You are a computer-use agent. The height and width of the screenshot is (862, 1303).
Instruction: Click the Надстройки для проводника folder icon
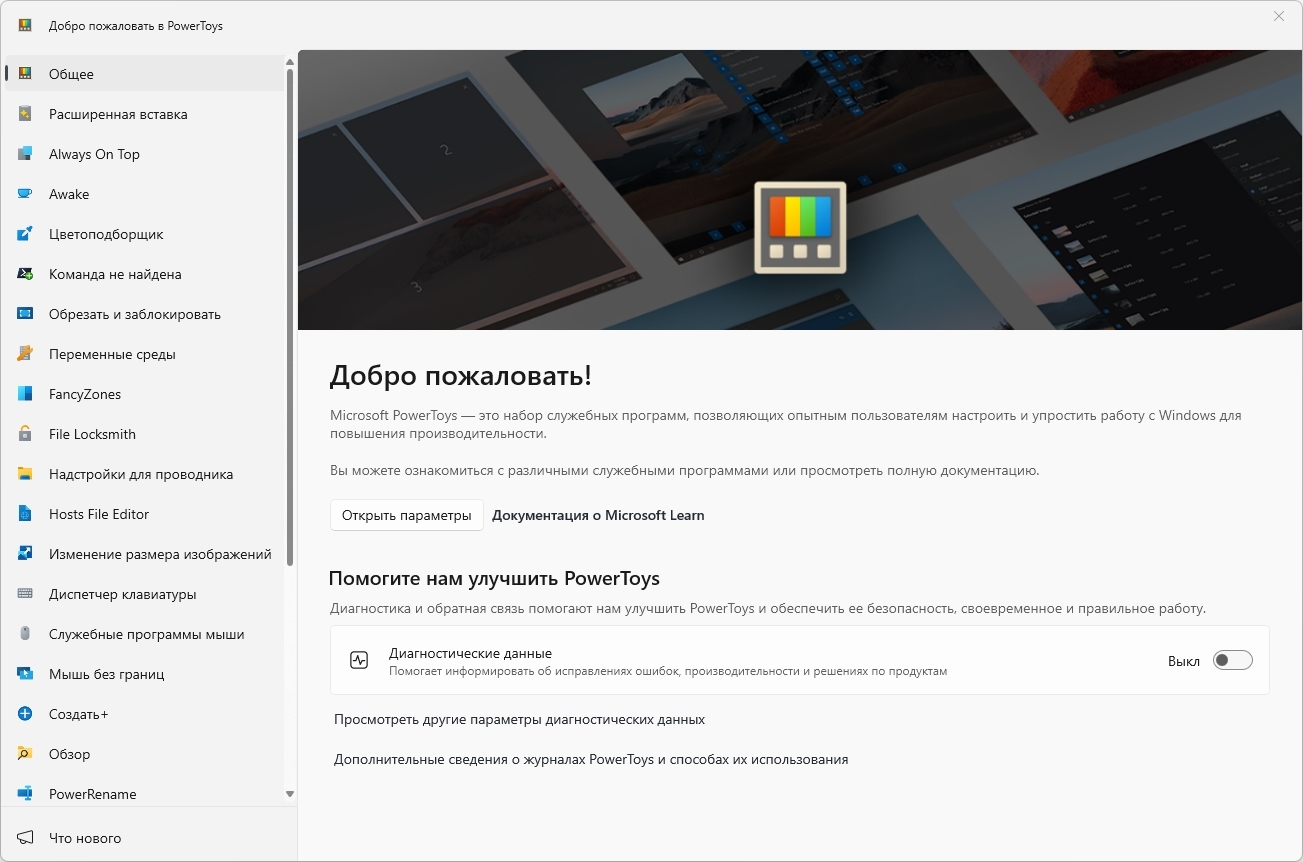click(x=25, y=474)
